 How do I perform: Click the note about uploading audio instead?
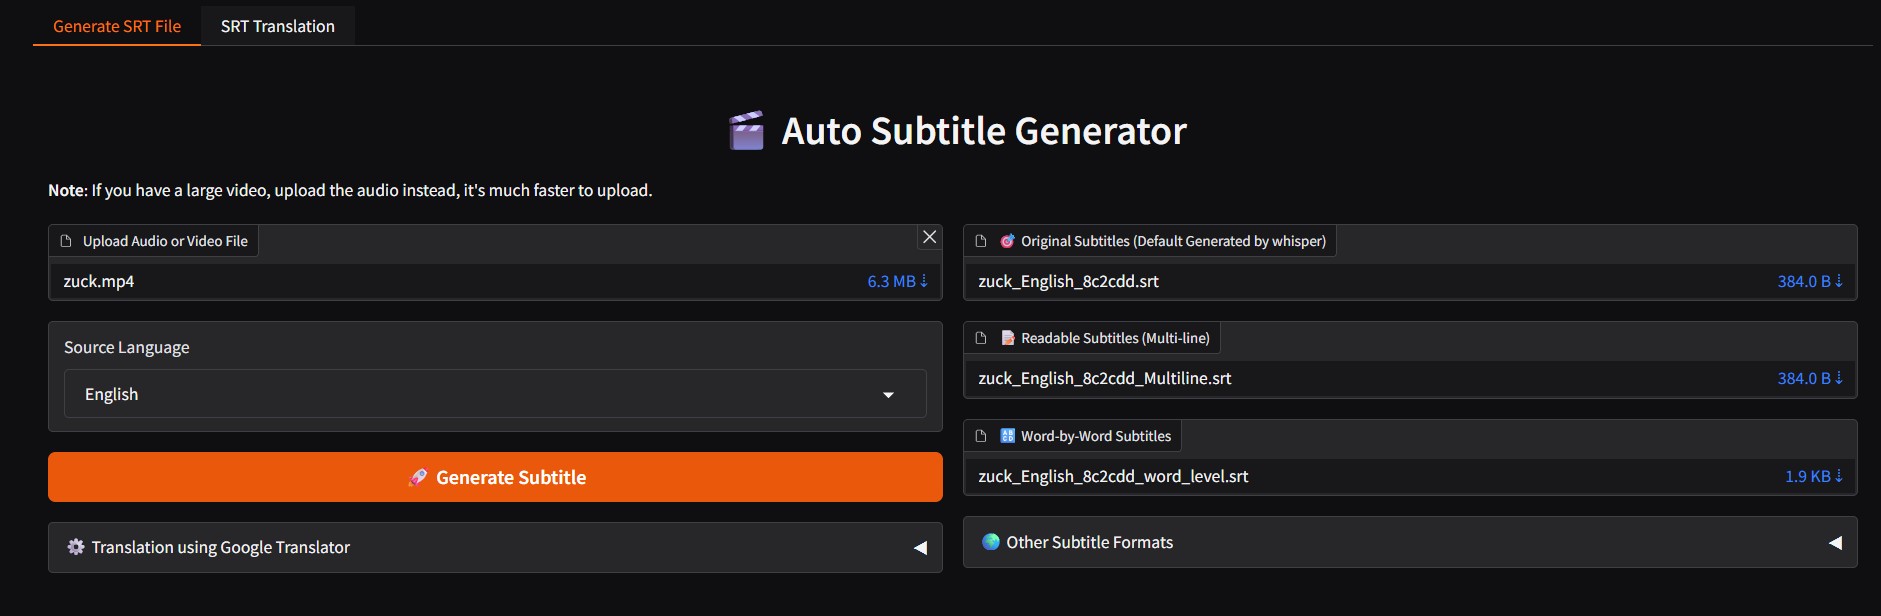(x=350, y=190)
